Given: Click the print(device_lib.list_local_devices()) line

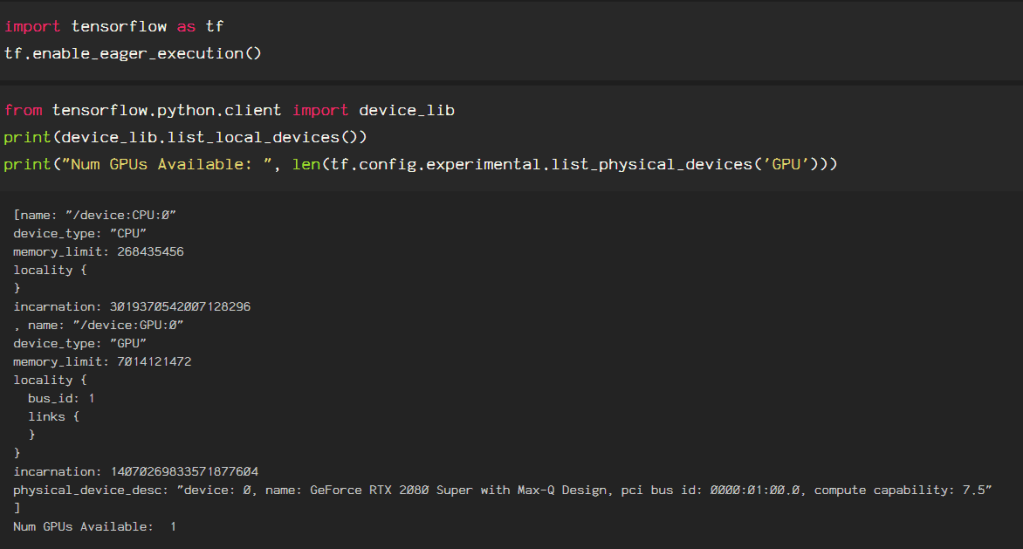Looking at the screenshot, I should 186,136.
